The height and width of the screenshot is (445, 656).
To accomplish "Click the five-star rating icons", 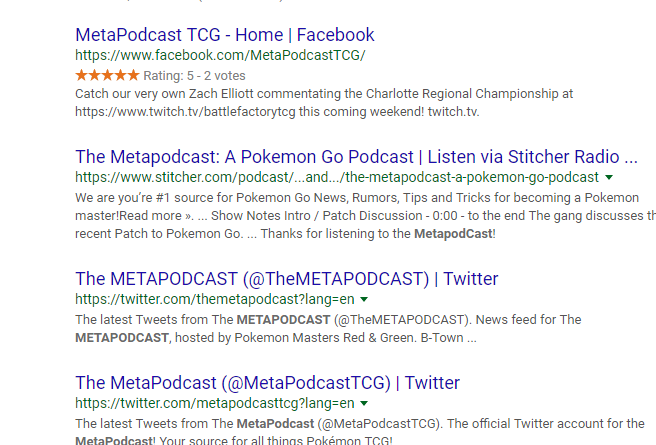I will [107, 75].
